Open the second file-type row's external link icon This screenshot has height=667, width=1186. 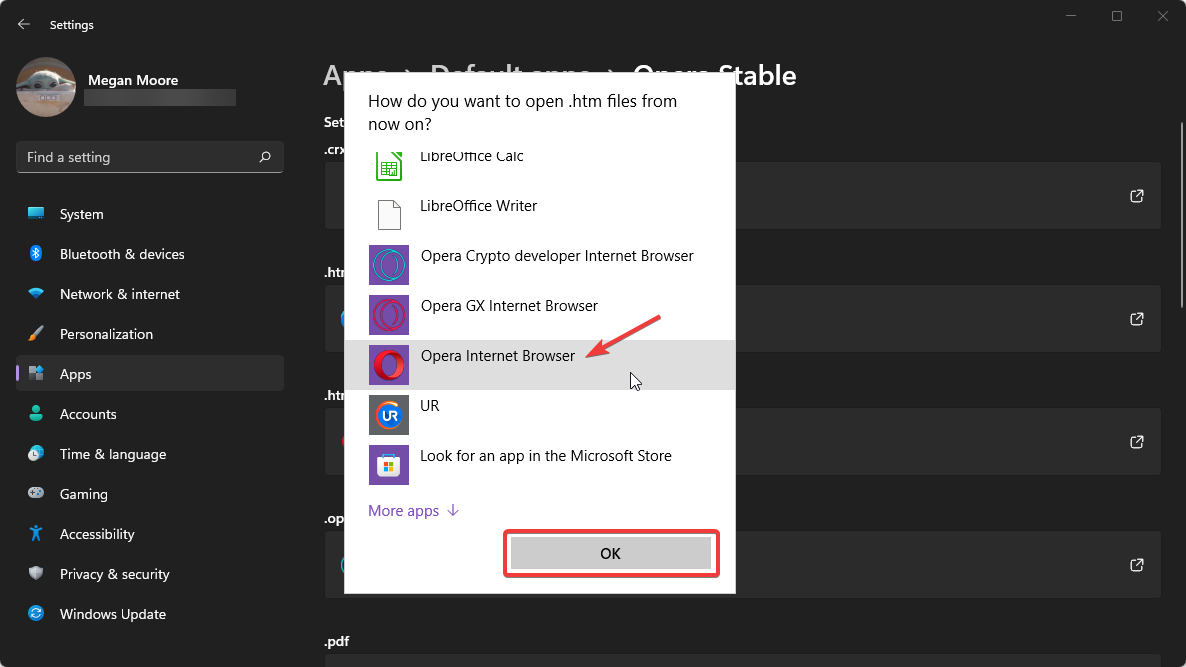coord(1137,319)
